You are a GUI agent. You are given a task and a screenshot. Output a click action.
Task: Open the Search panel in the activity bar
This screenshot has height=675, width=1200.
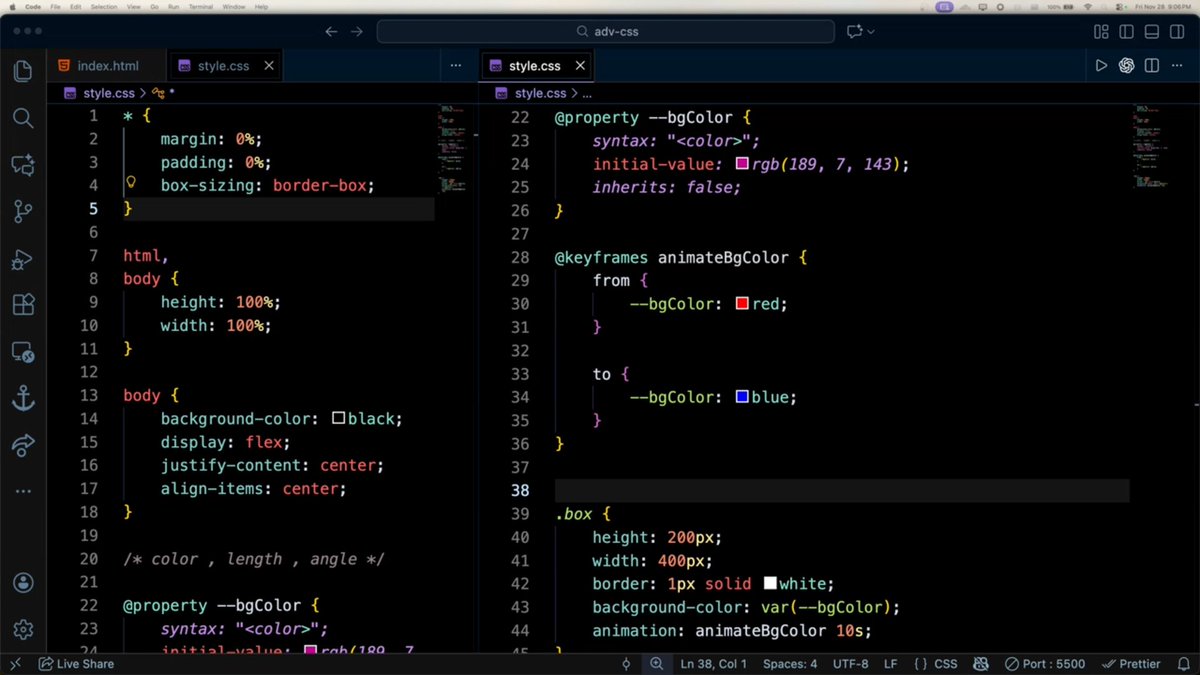[x=23, y=118]
